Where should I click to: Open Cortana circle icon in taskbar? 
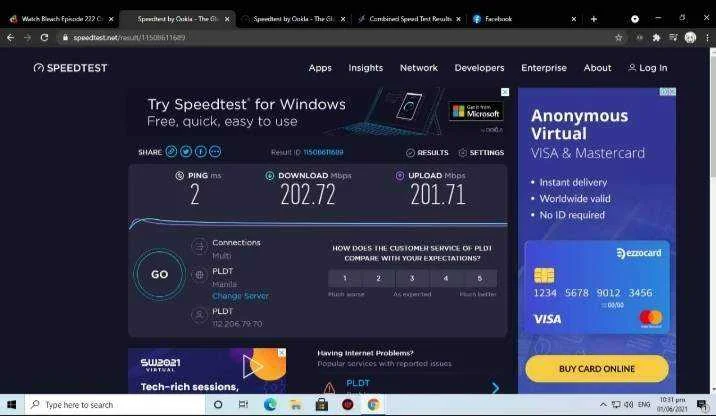click(218, 405)
